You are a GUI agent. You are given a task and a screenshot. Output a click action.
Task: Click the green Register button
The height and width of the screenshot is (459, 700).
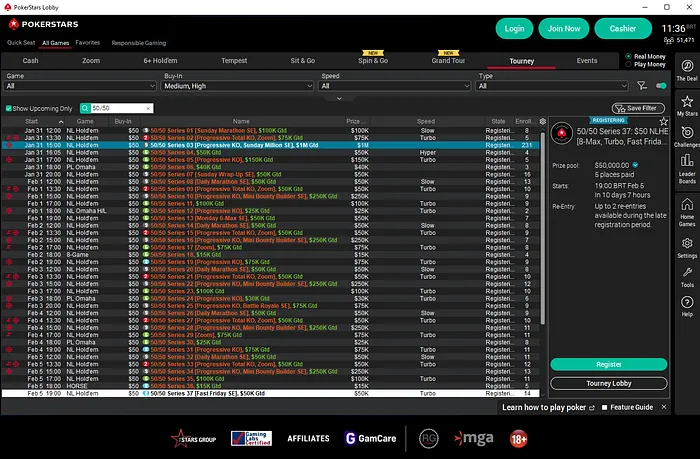tap(609, 364)
